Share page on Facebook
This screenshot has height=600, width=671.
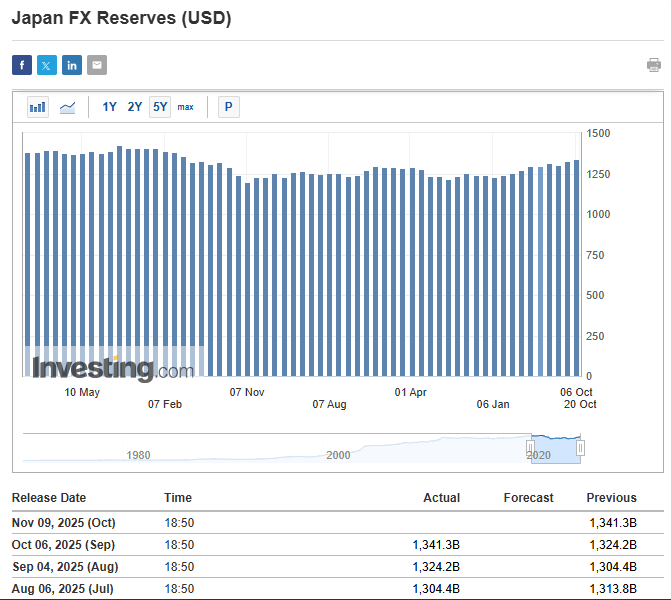point(22,65)
